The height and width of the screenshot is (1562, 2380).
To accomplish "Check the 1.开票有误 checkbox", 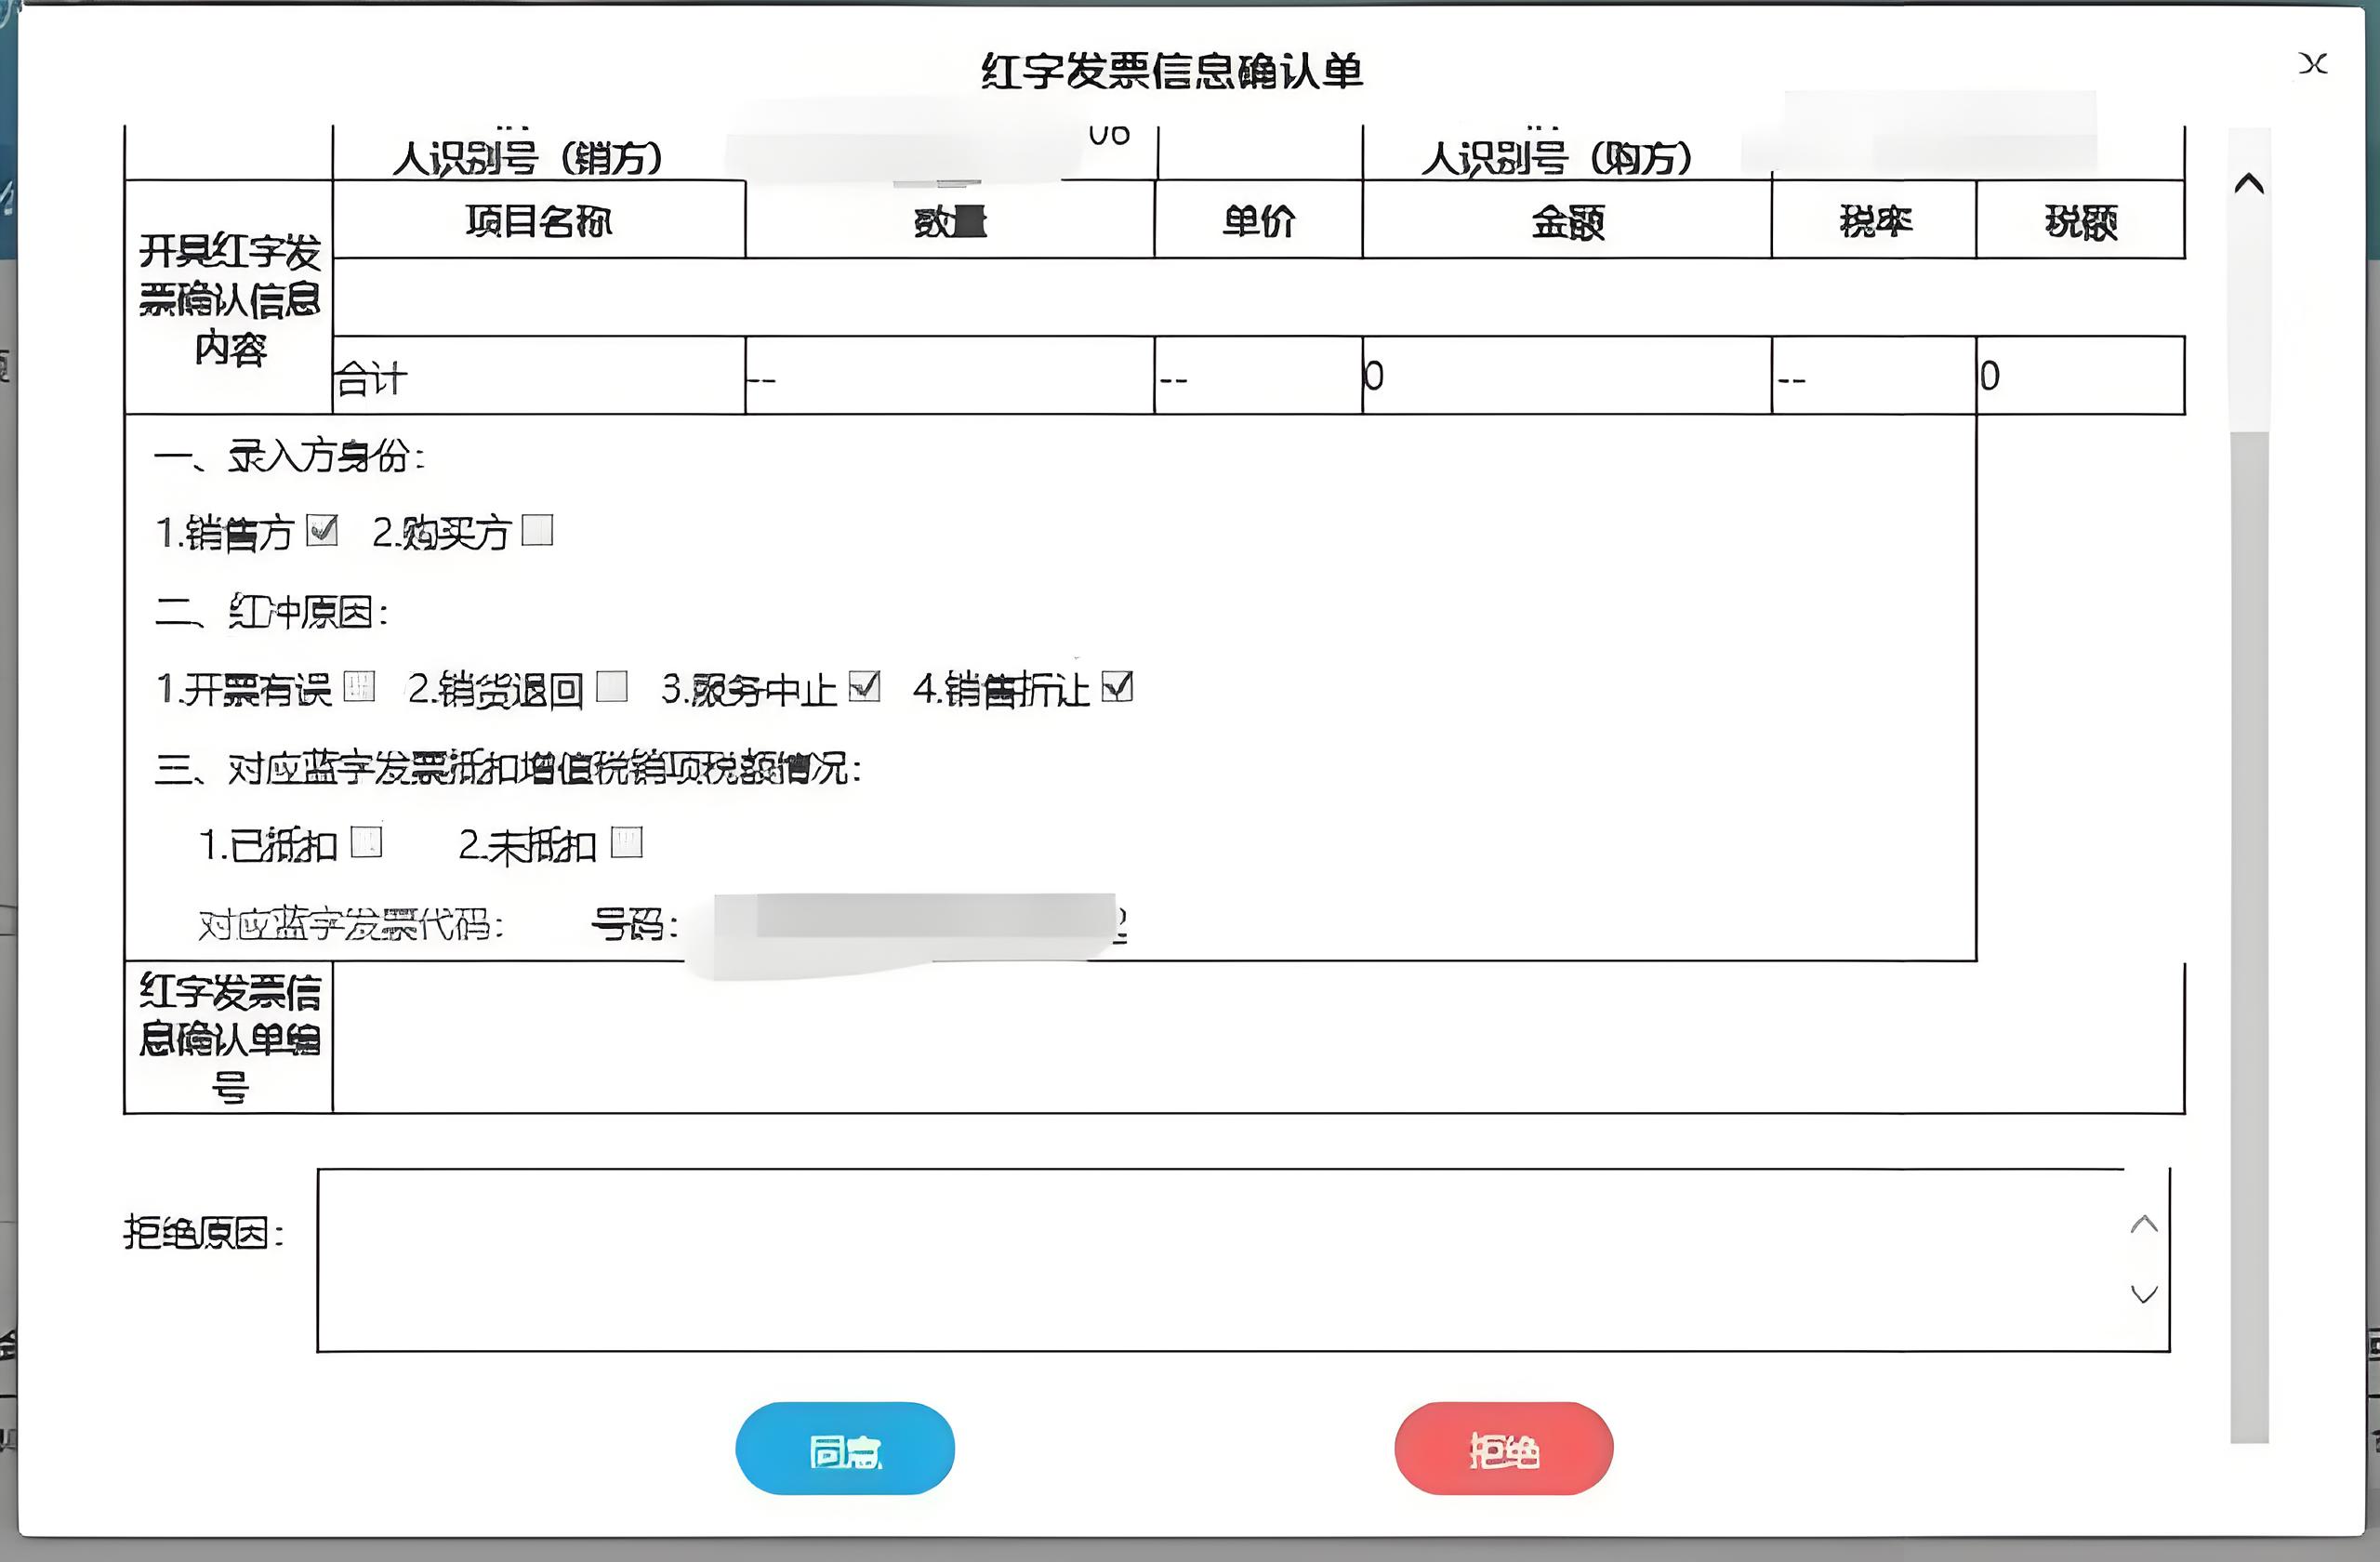I will tap(359, 686).
